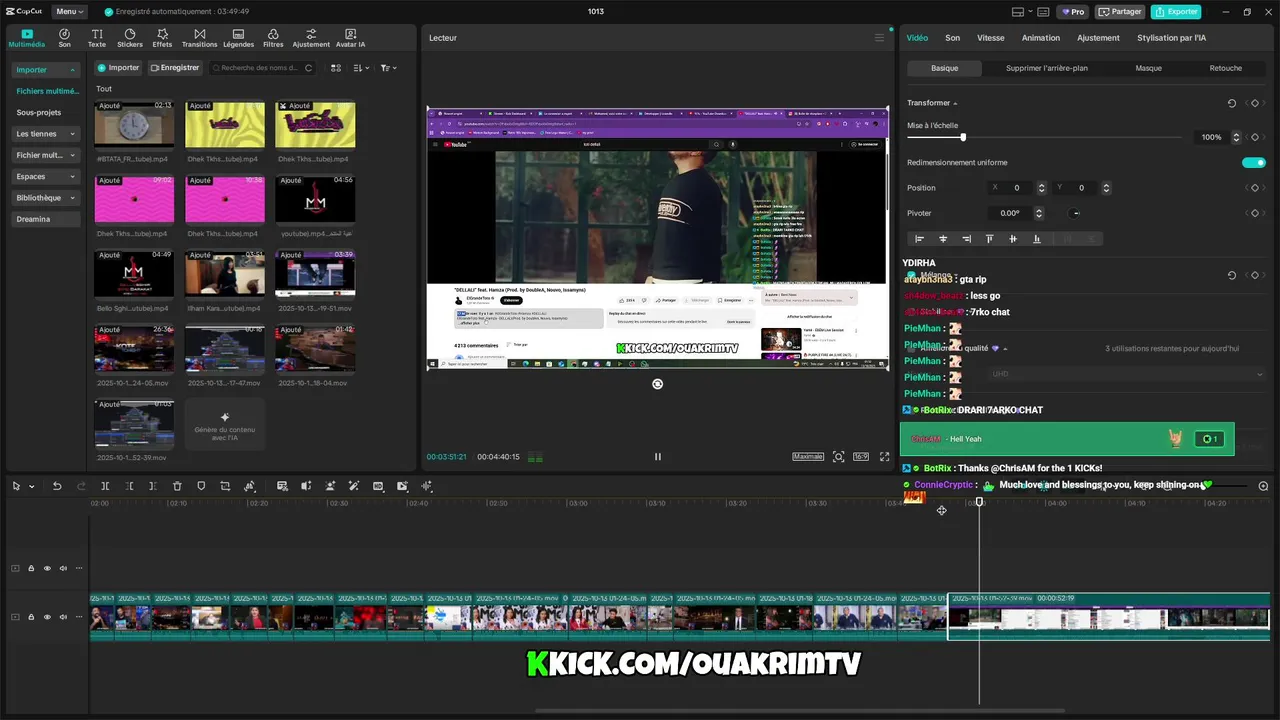Viewport: 1280px width, 720px height.
Task: Select the Retouche subtab
Action: tap(1225, 68)
